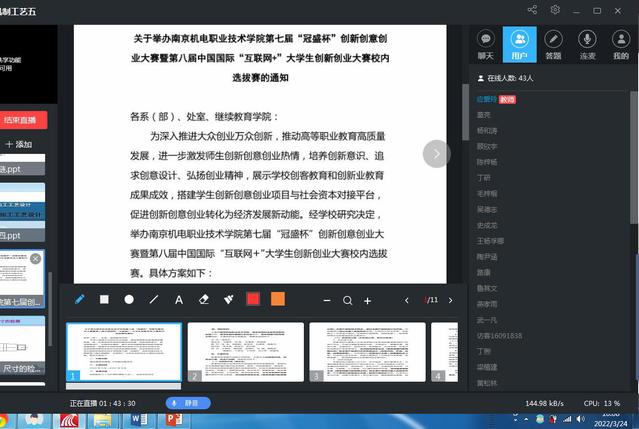Choose the red color swatch
The image size is (639, 429).
[254, 300]
